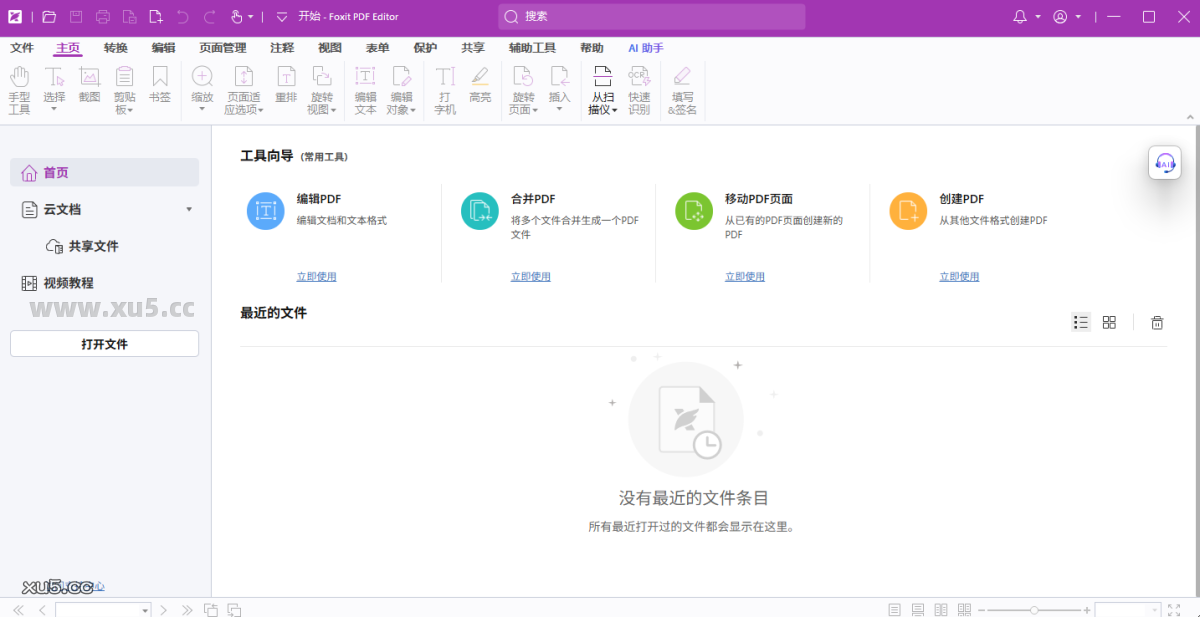Viewport: 1200px width, 617px height.
Task: Open the 云文档 expander arrow
Action: [188, 209]
